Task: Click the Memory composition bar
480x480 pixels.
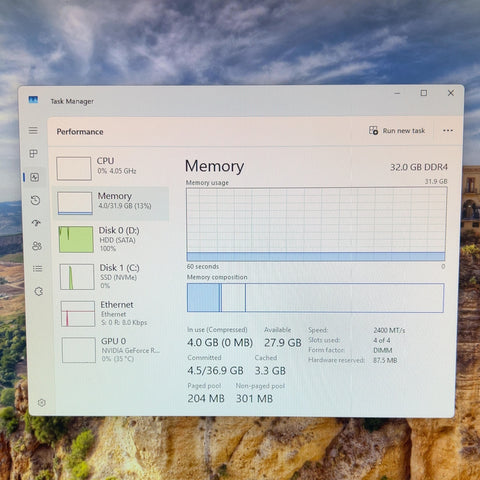Action: 315,298
